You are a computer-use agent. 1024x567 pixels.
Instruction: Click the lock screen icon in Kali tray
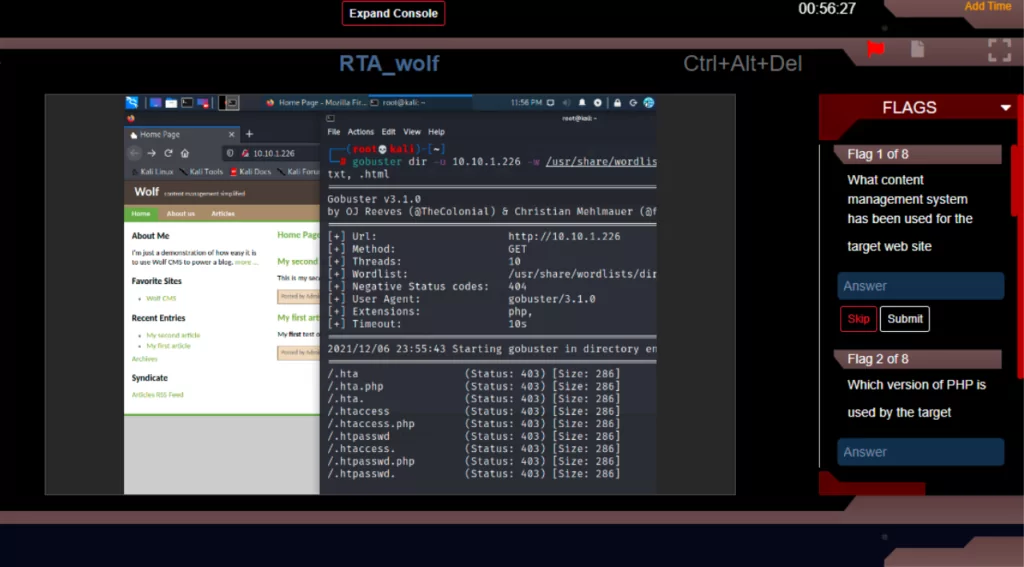coord(617,103)
